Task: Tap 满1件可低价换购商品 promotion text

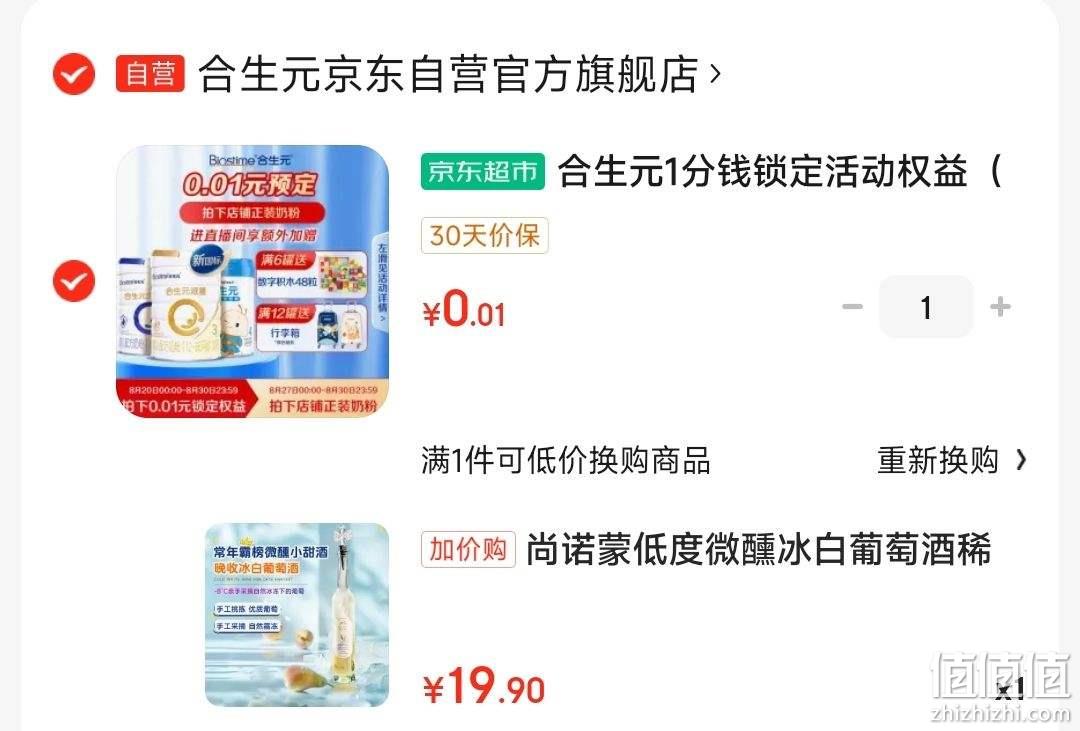Action: click(565, 460)
